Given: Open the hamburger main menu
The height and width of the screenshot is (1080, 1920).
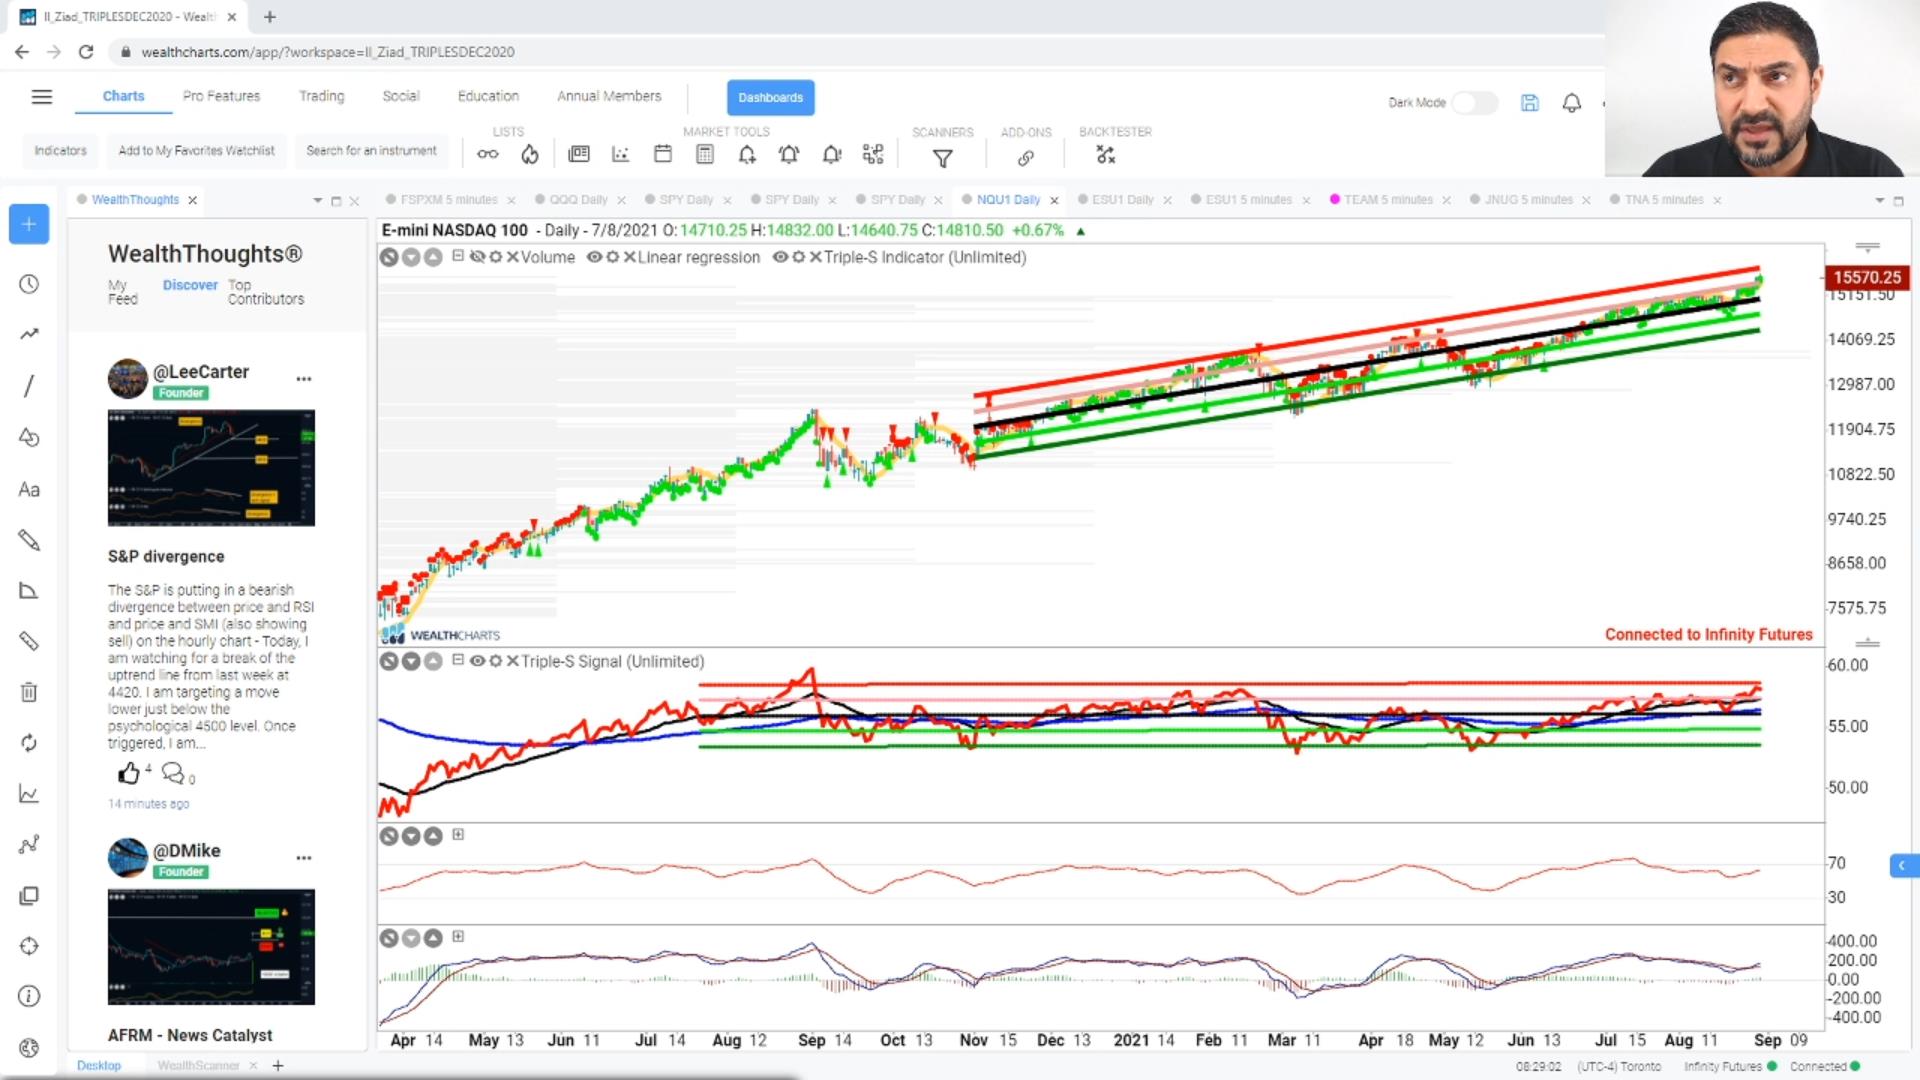Looking at the screenshot, I should pyautogui.click(x=41, y=96).
